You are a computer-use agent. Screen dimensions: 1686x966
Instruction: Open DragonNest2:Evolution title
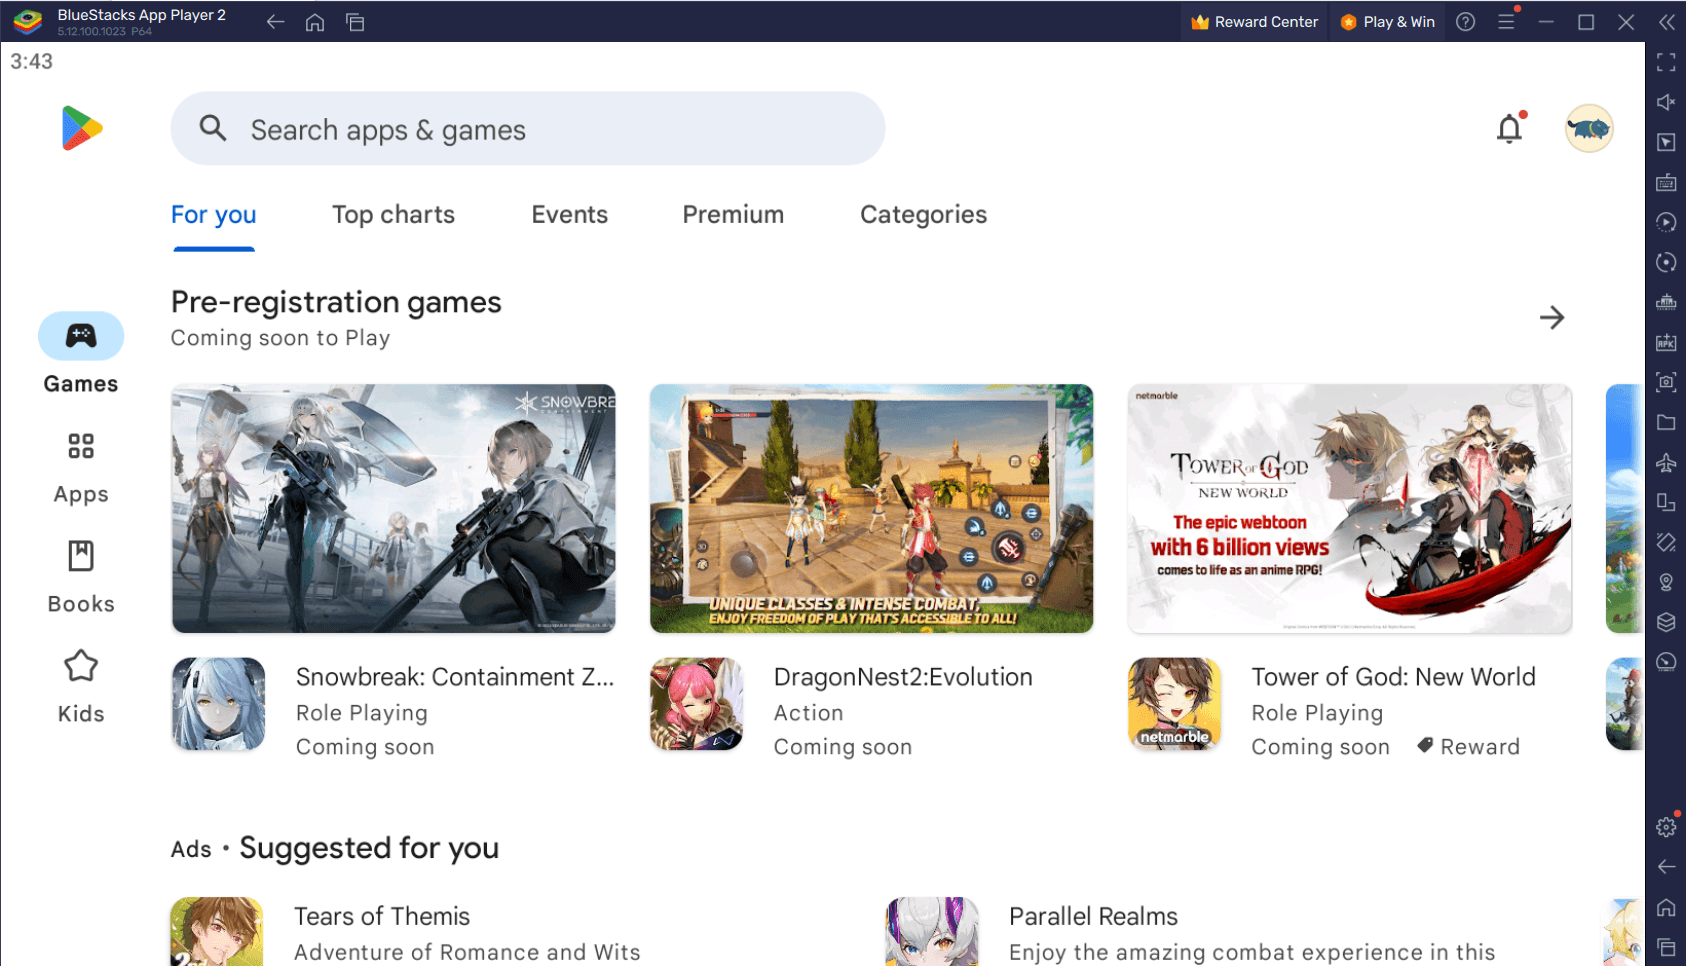click(903, 677)
